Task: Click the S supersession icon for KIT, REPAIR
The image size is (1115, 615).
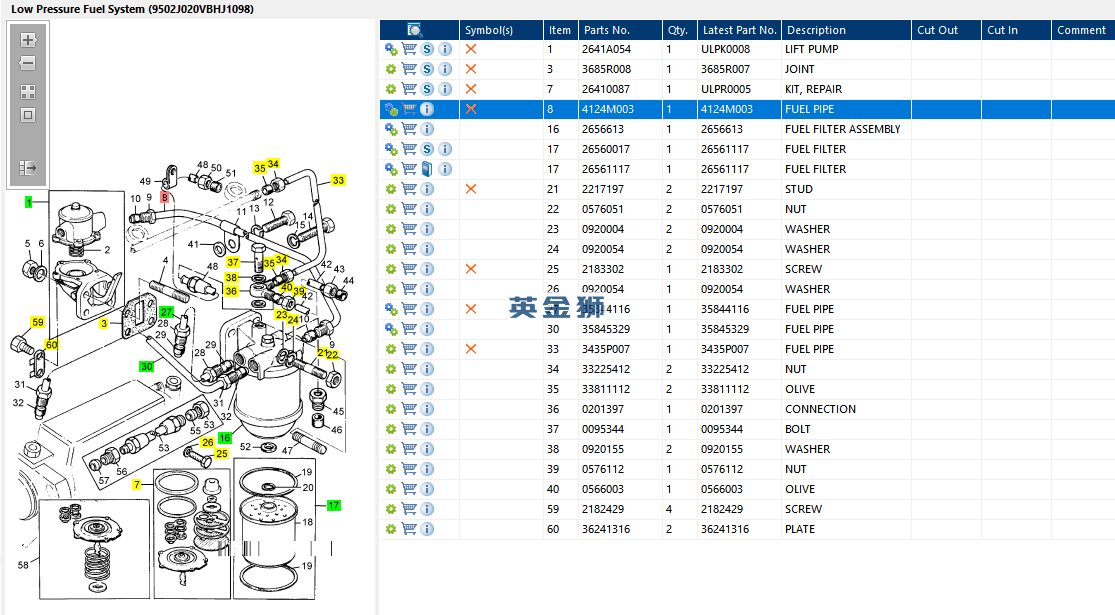Action: pos(427,89)
